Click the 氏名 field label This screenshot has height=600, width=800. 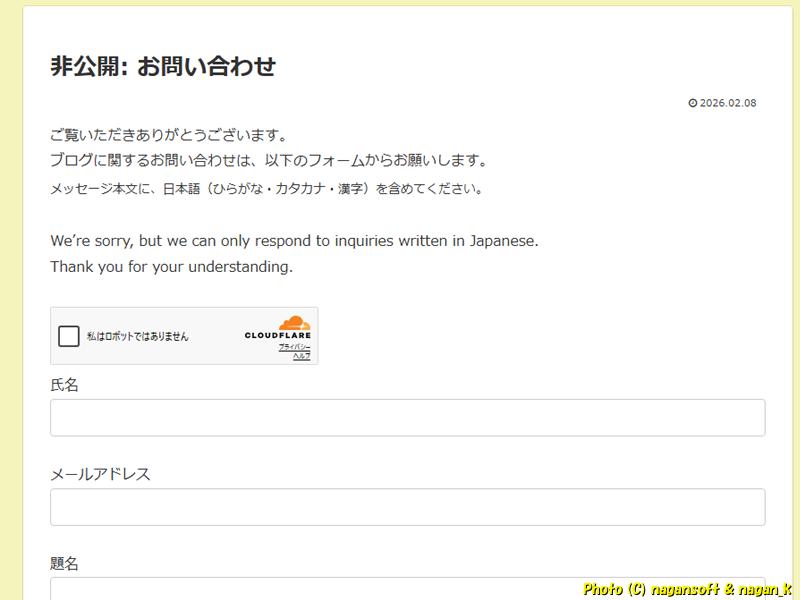point(64,385)
